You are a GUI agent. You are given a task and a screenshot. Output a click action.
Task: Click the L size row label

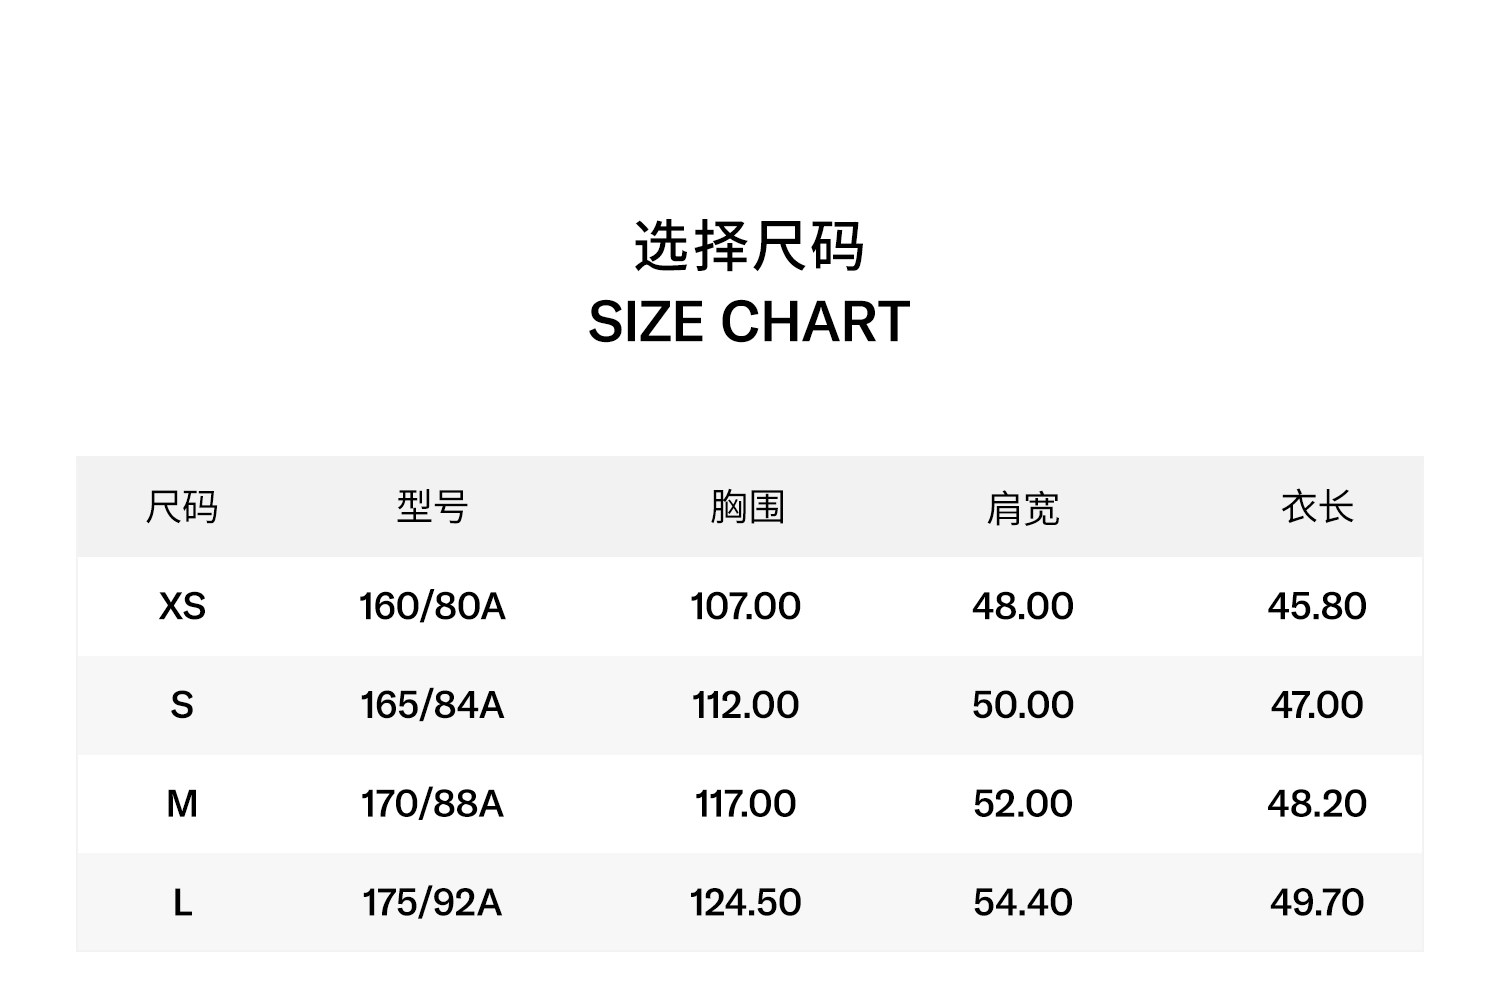tap(182, 903)
